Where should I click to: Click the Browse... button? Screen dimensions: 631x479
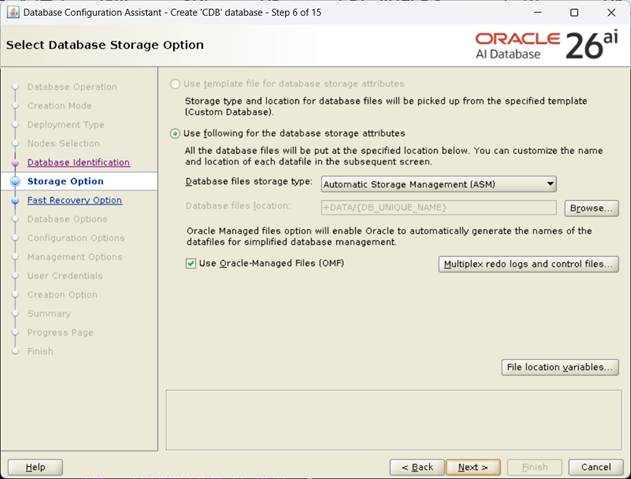click(591, 208)
